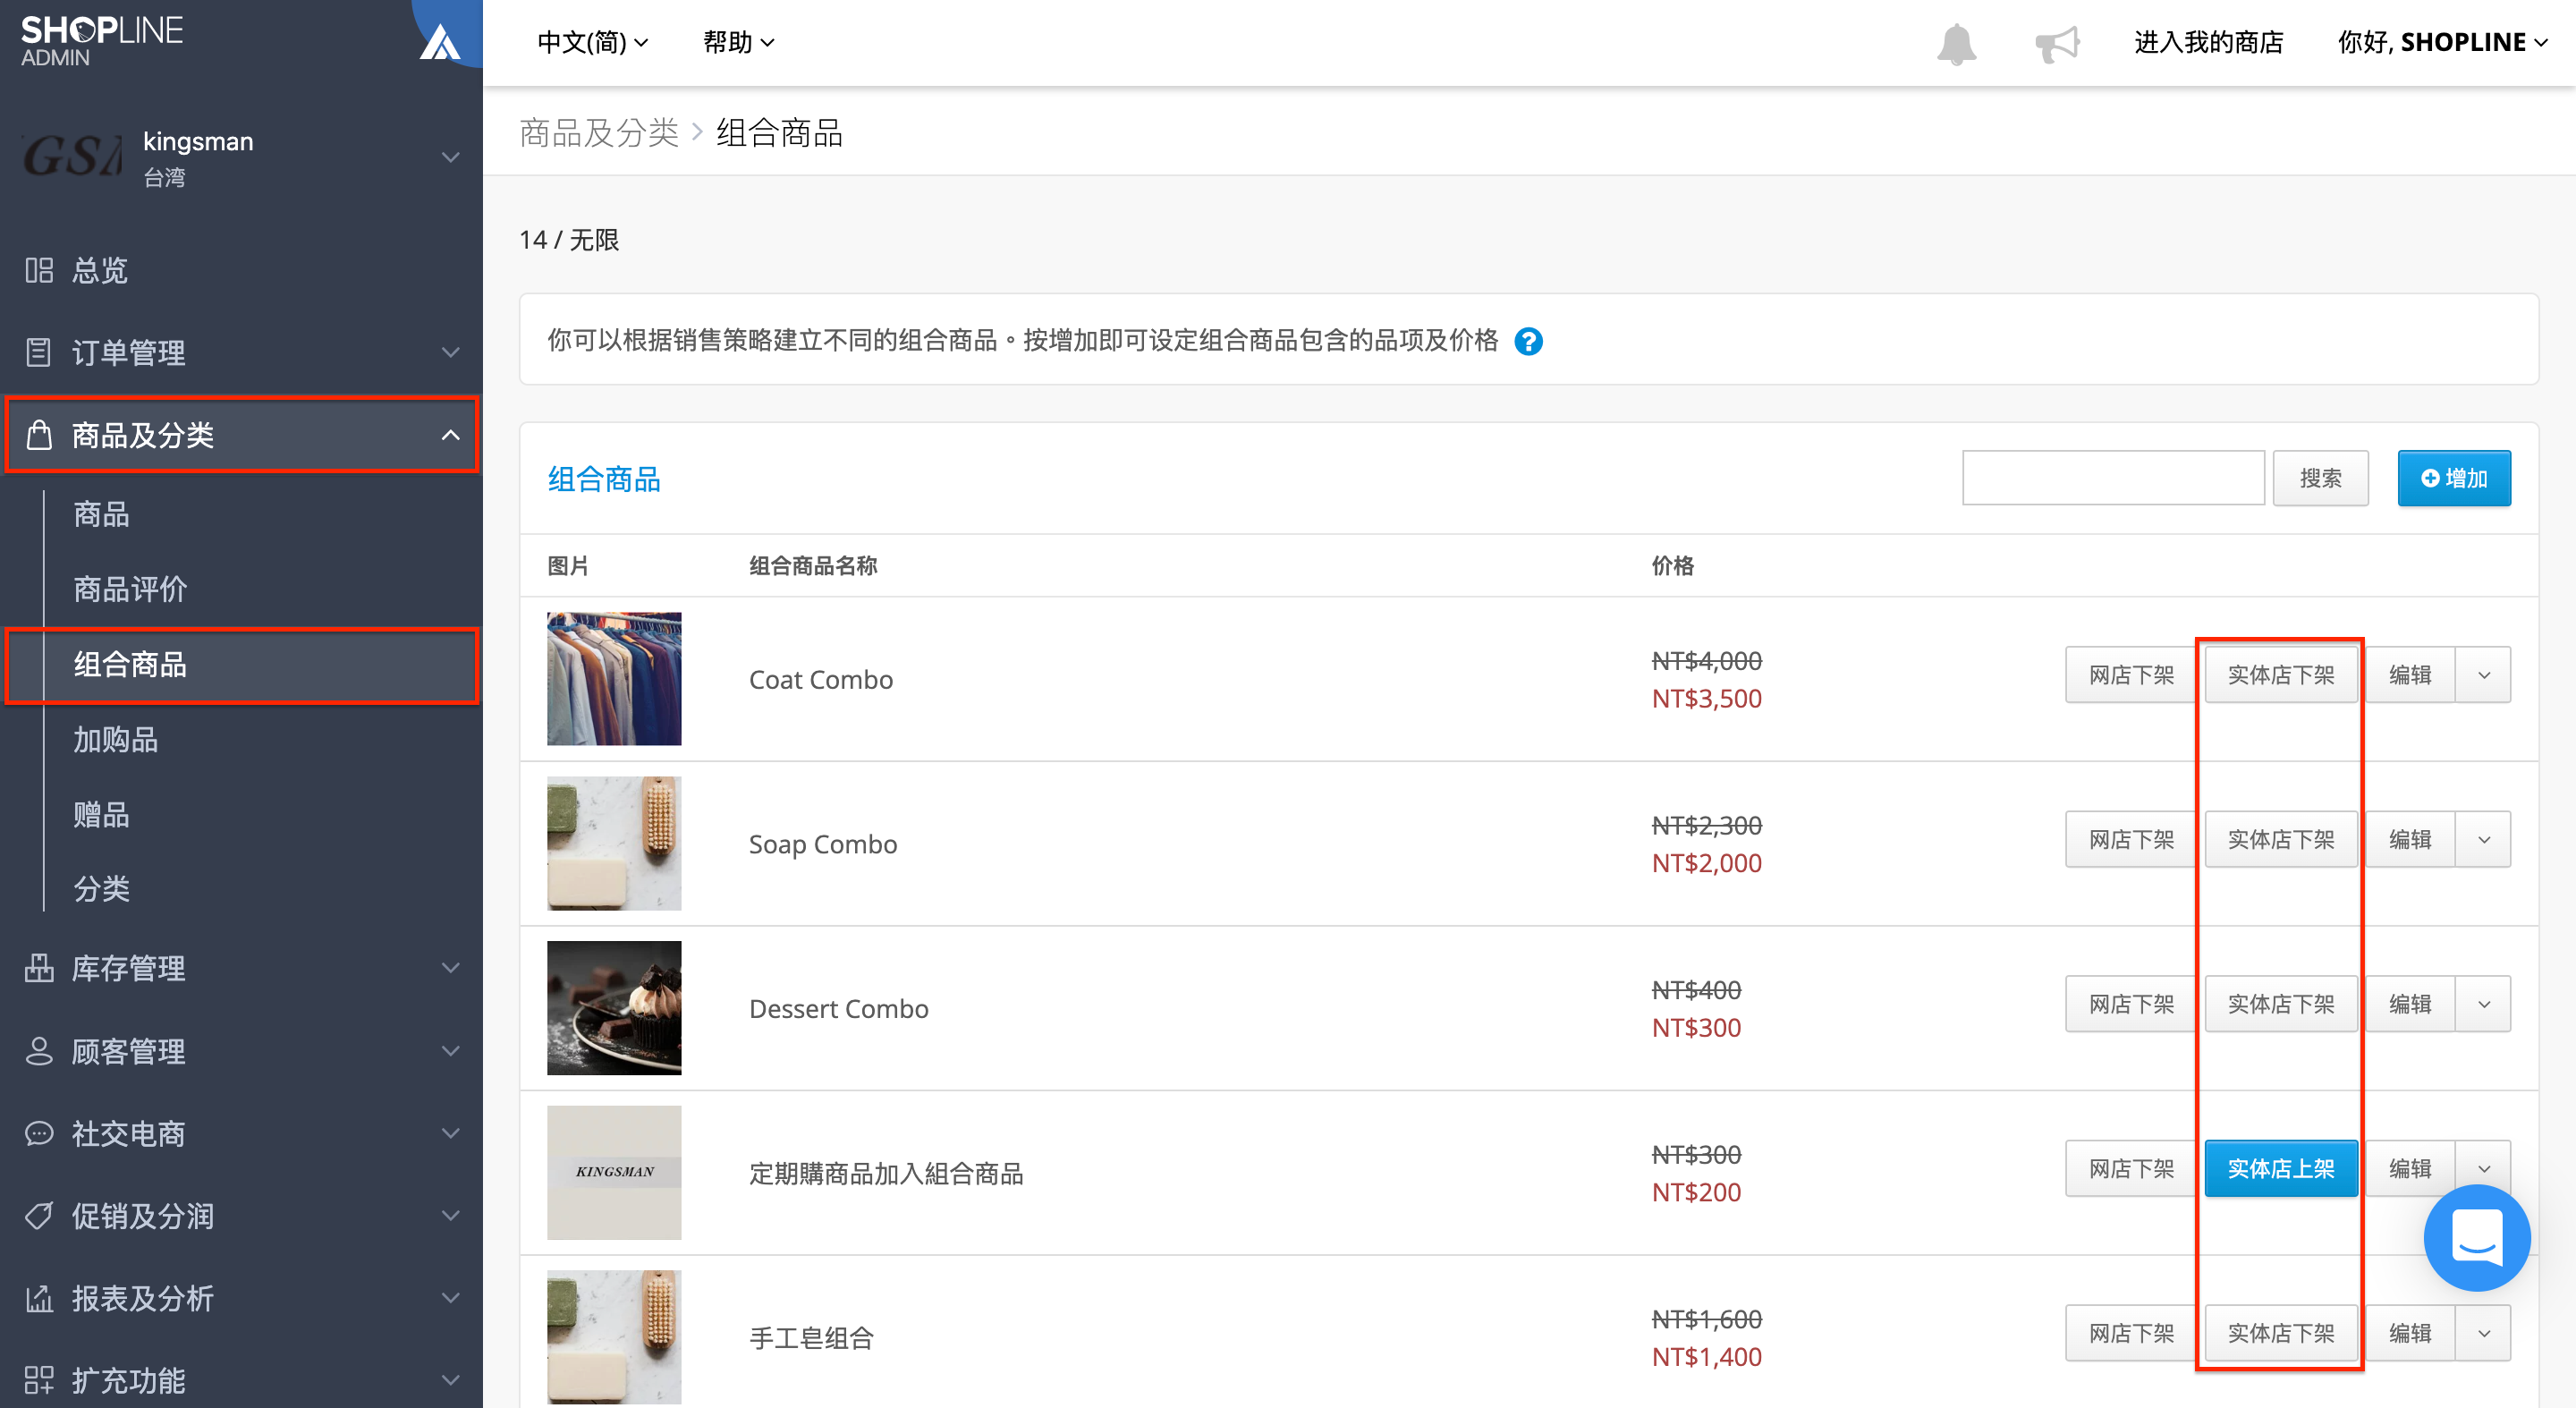Click the combo product search input field

pos(2113,478)
